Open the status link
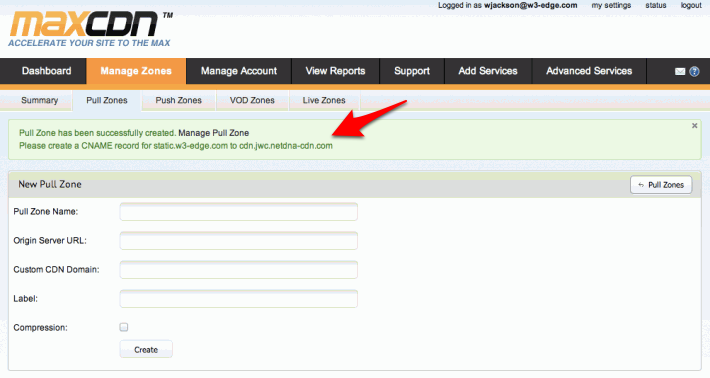 click(x=656, y=5)
